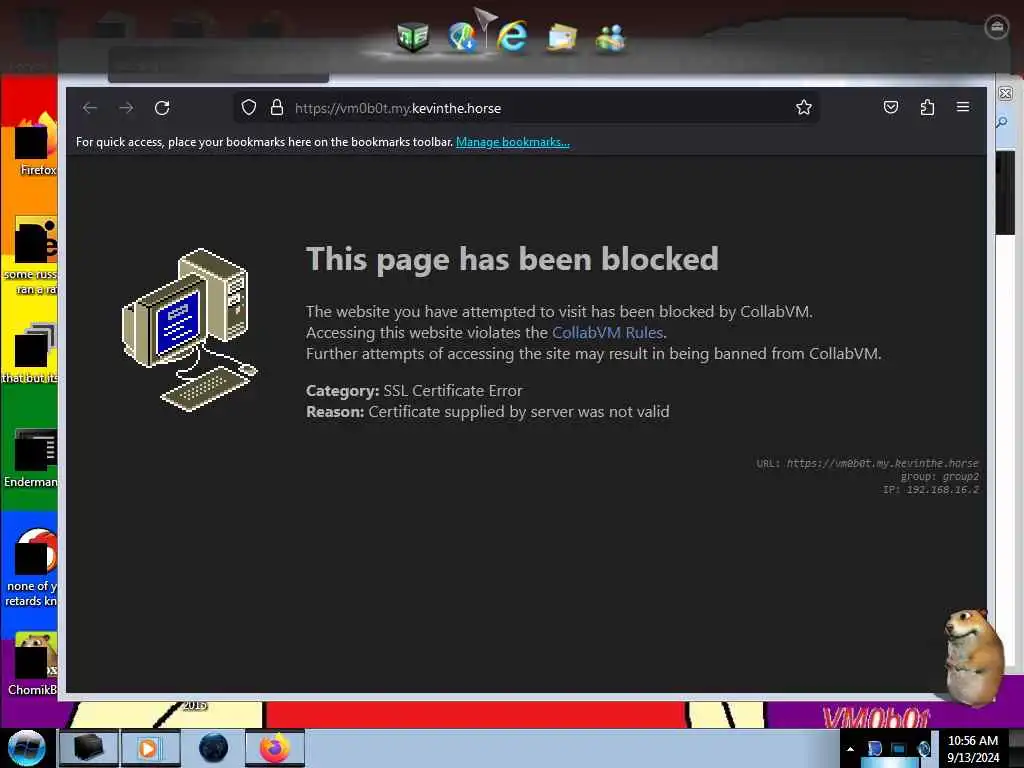The height and width of the screenshot is (768, 1024).
Task: Click the IP 192.168.16.2 footer text
Action: coord(931,490)
